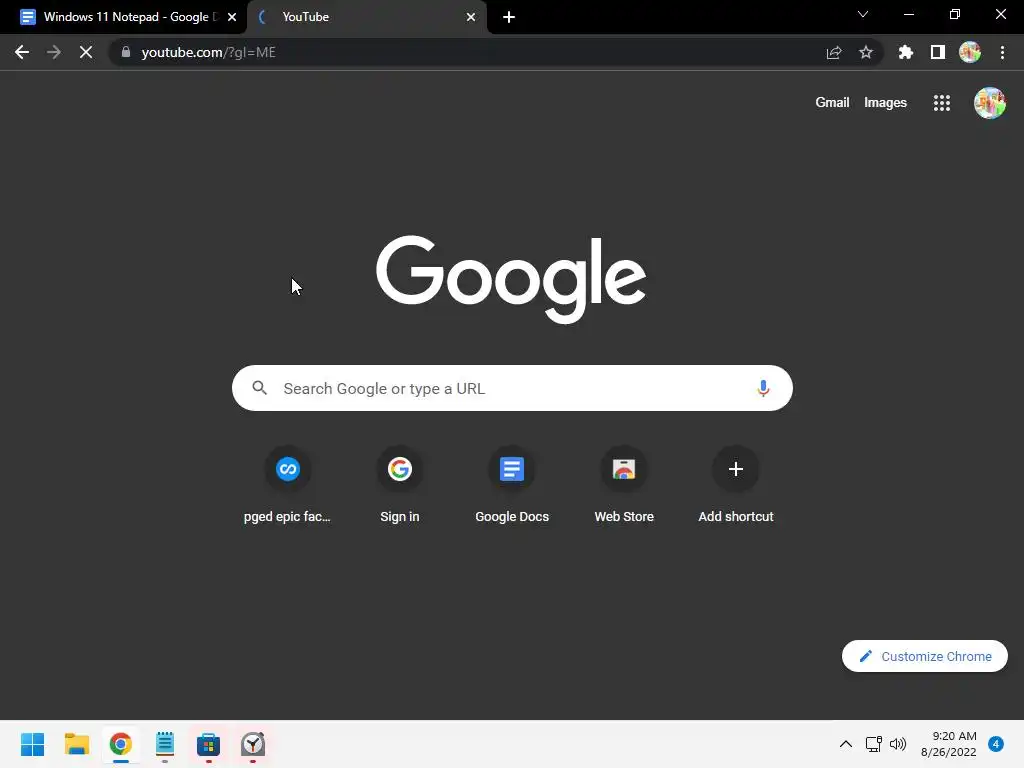The height and width of the screenshot is (768, 1024).
Task: Click the search magnifier icon in the search box
Action: [259, 388]
